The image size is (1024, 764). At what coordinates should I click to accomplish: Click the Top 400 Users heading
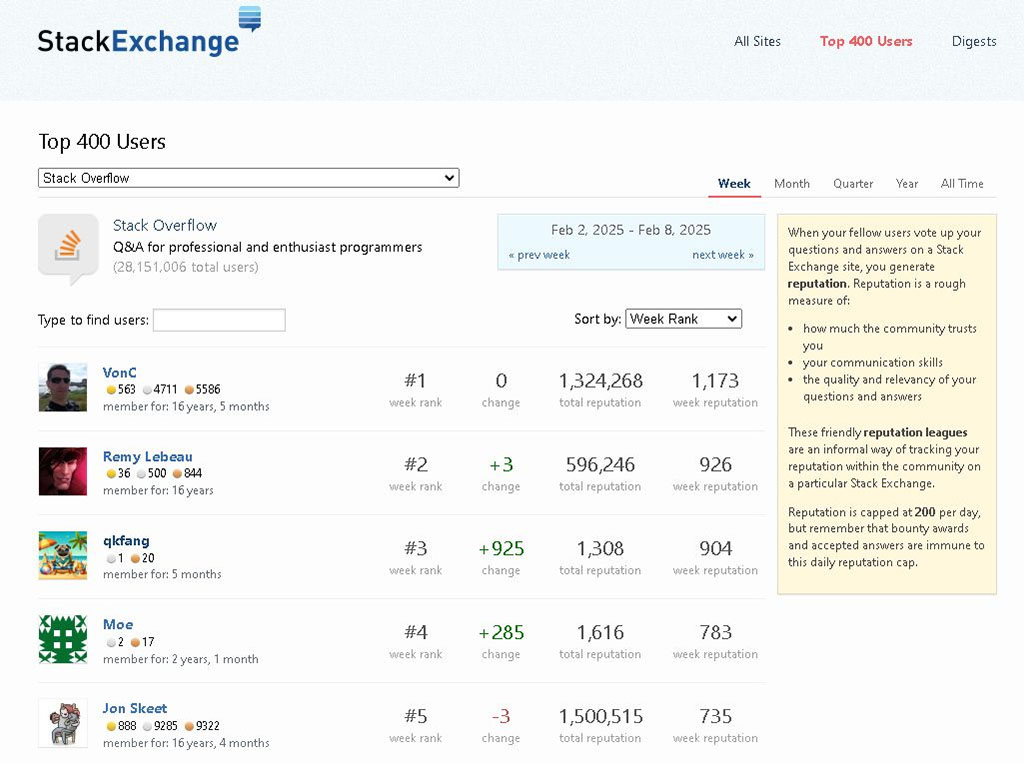coord(102,142)
